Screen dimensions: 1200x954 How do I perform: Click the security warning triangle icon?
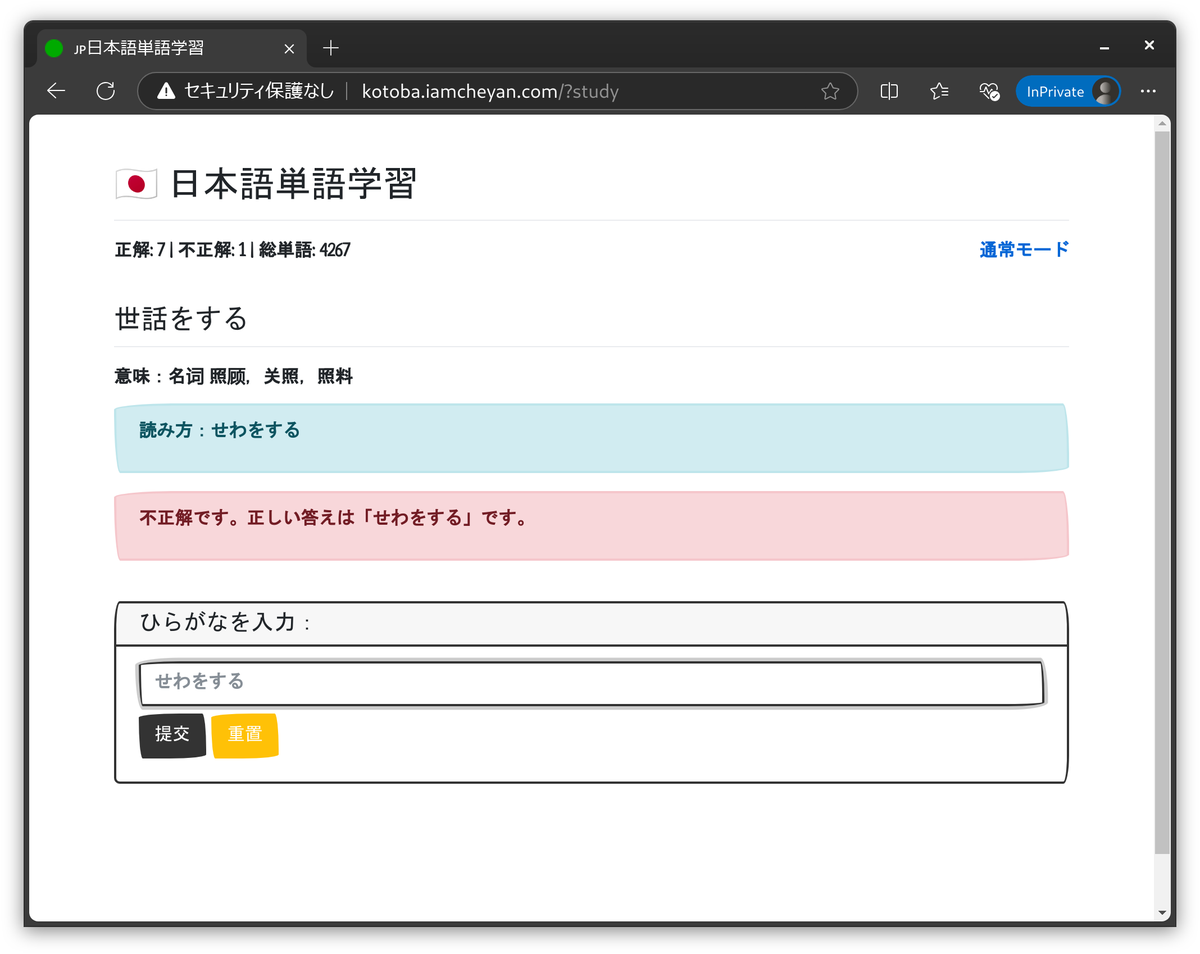(166, 91)
